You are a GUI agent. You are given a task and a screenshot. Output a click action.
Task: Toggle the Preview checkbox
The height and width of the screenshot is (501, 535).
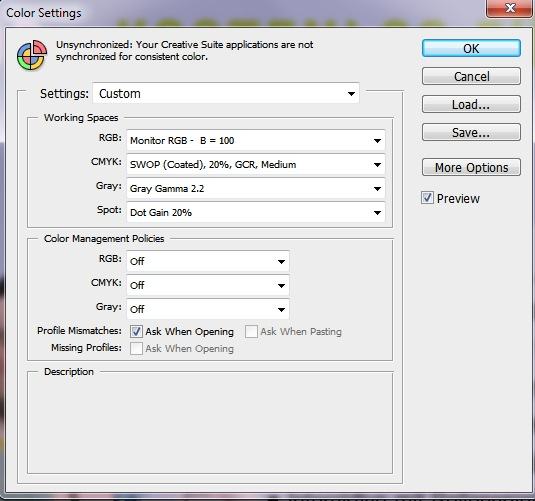pyautogui.click(x=427, y=198)
